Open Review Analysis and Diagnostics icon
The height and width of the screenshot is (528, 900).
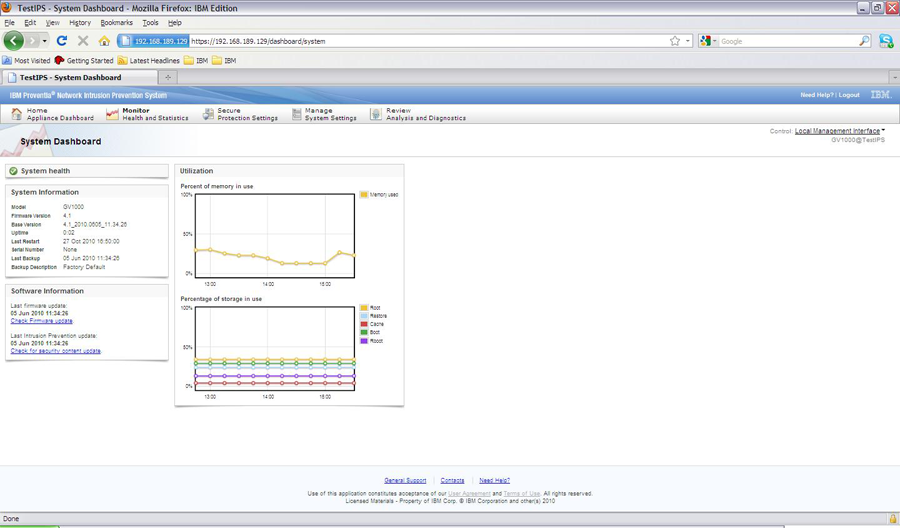[376, 114]
